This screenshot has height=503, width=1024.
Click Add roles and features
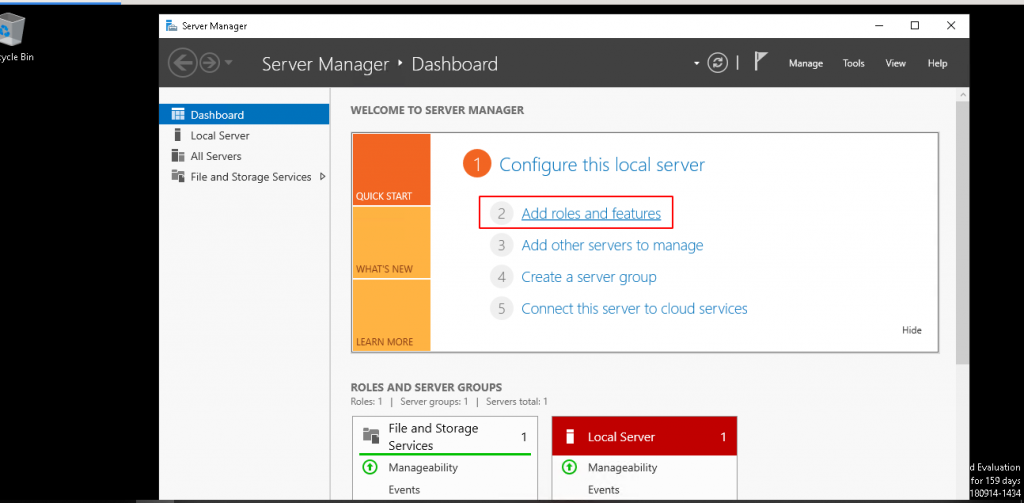[x=591, y=213]
